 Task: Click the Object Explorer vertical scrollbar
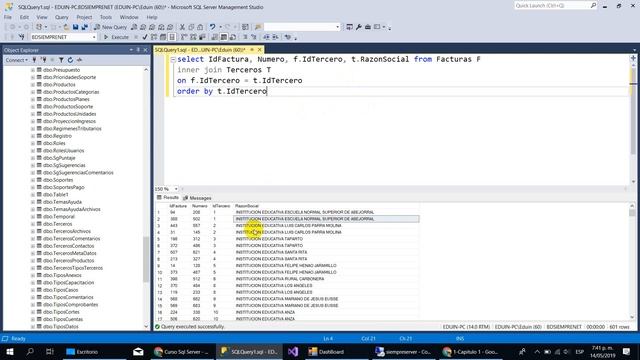[146, 198]
